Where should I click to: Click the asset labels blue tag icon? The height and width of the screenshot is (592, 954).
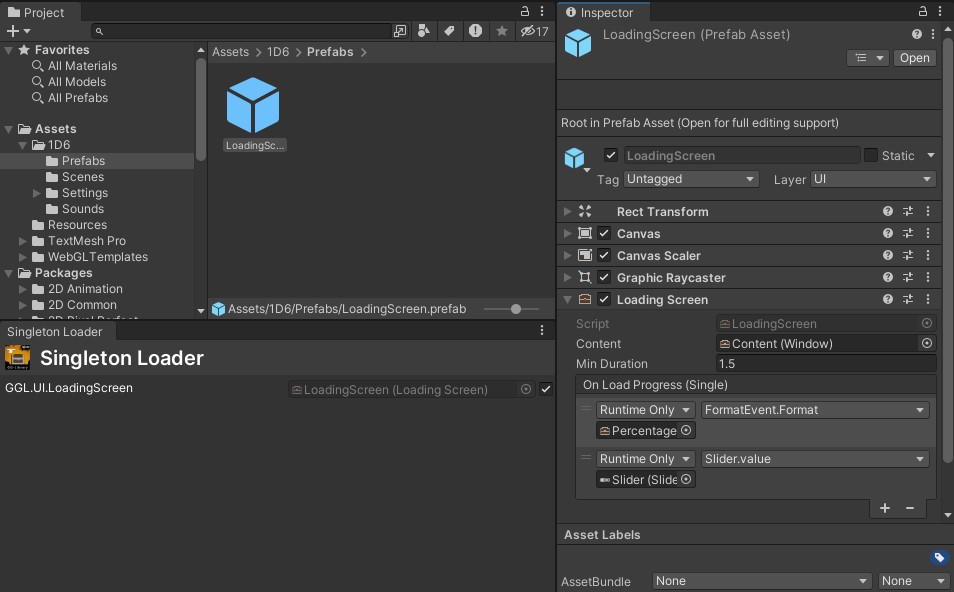pos(939,557)
